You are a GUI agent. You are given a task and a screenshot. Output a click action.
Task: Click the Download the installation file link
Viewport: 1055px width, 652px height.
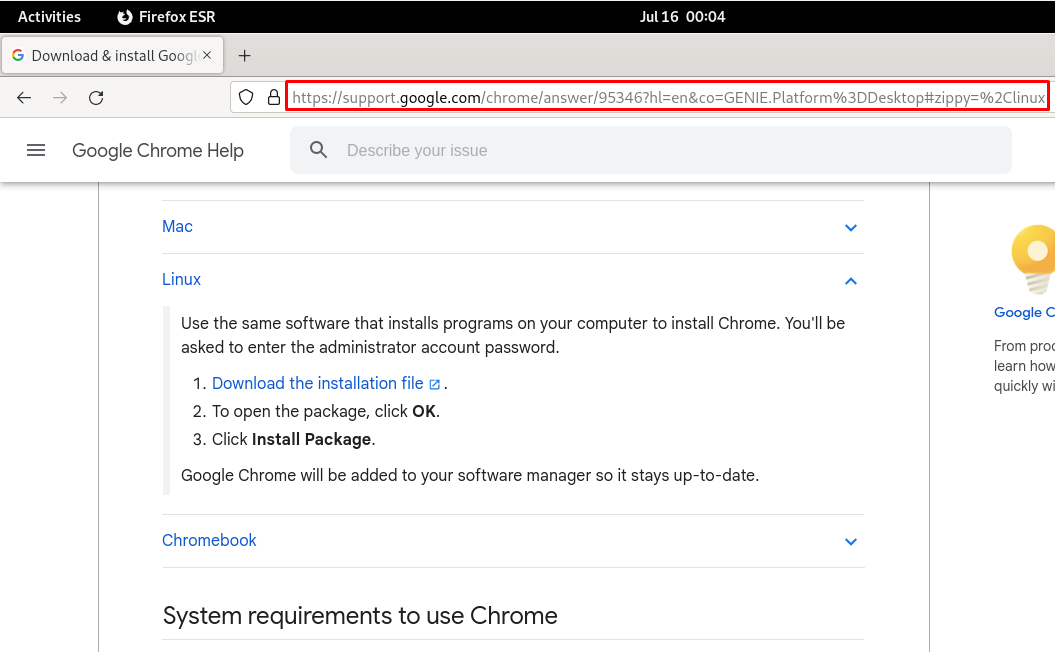coord(317,383)
